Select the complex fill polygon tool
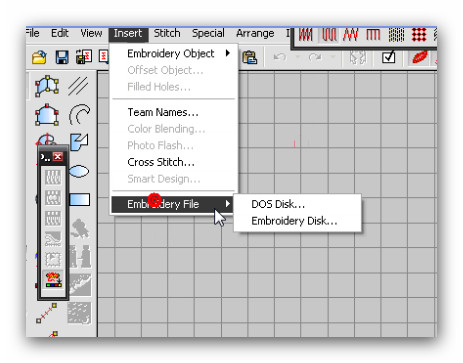The image size is (463, 363). pos(47,86)
